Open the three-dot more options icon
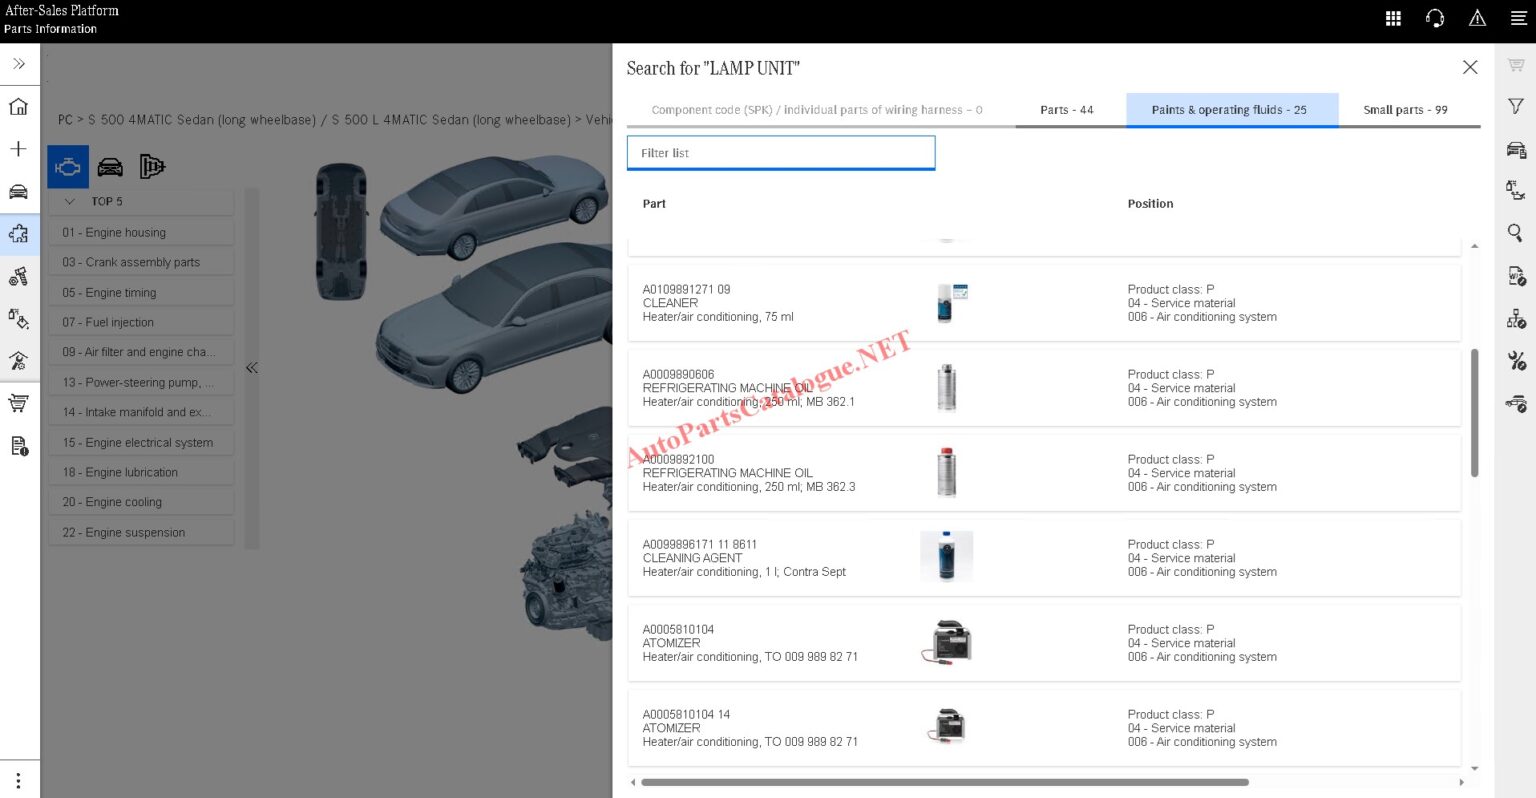The height and width of the screenshot is (798, 1536). point(18,780)
